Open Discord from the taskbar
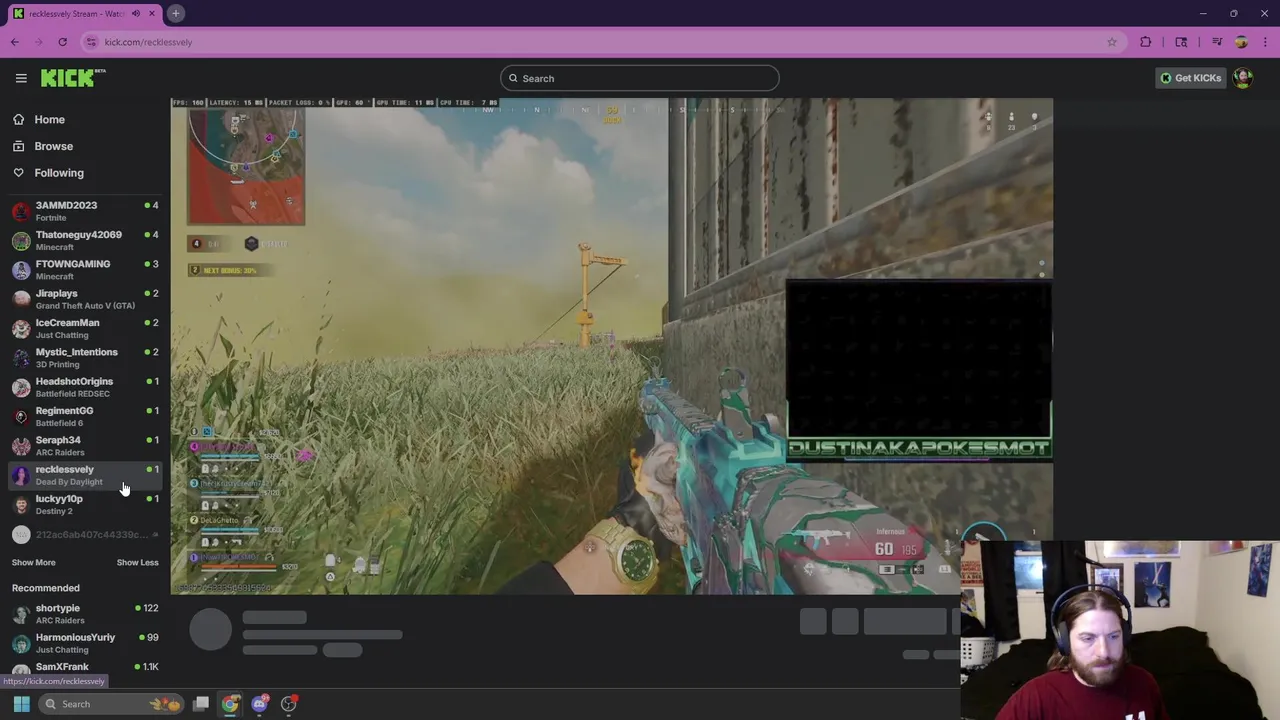Viewport: 1280px width, 720px height. (260, 704)
